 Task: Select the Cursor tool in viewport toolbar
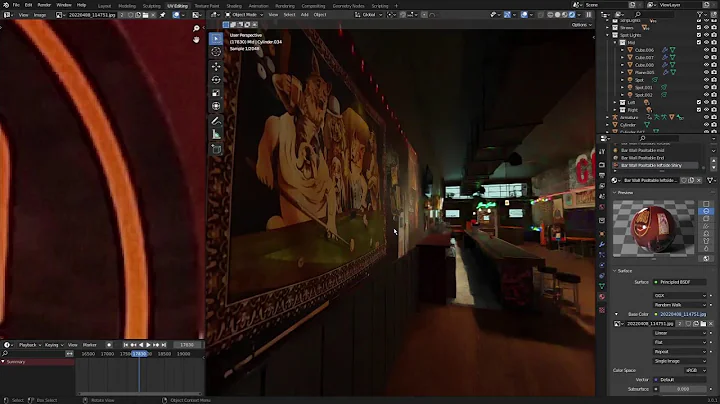(216, 52)
